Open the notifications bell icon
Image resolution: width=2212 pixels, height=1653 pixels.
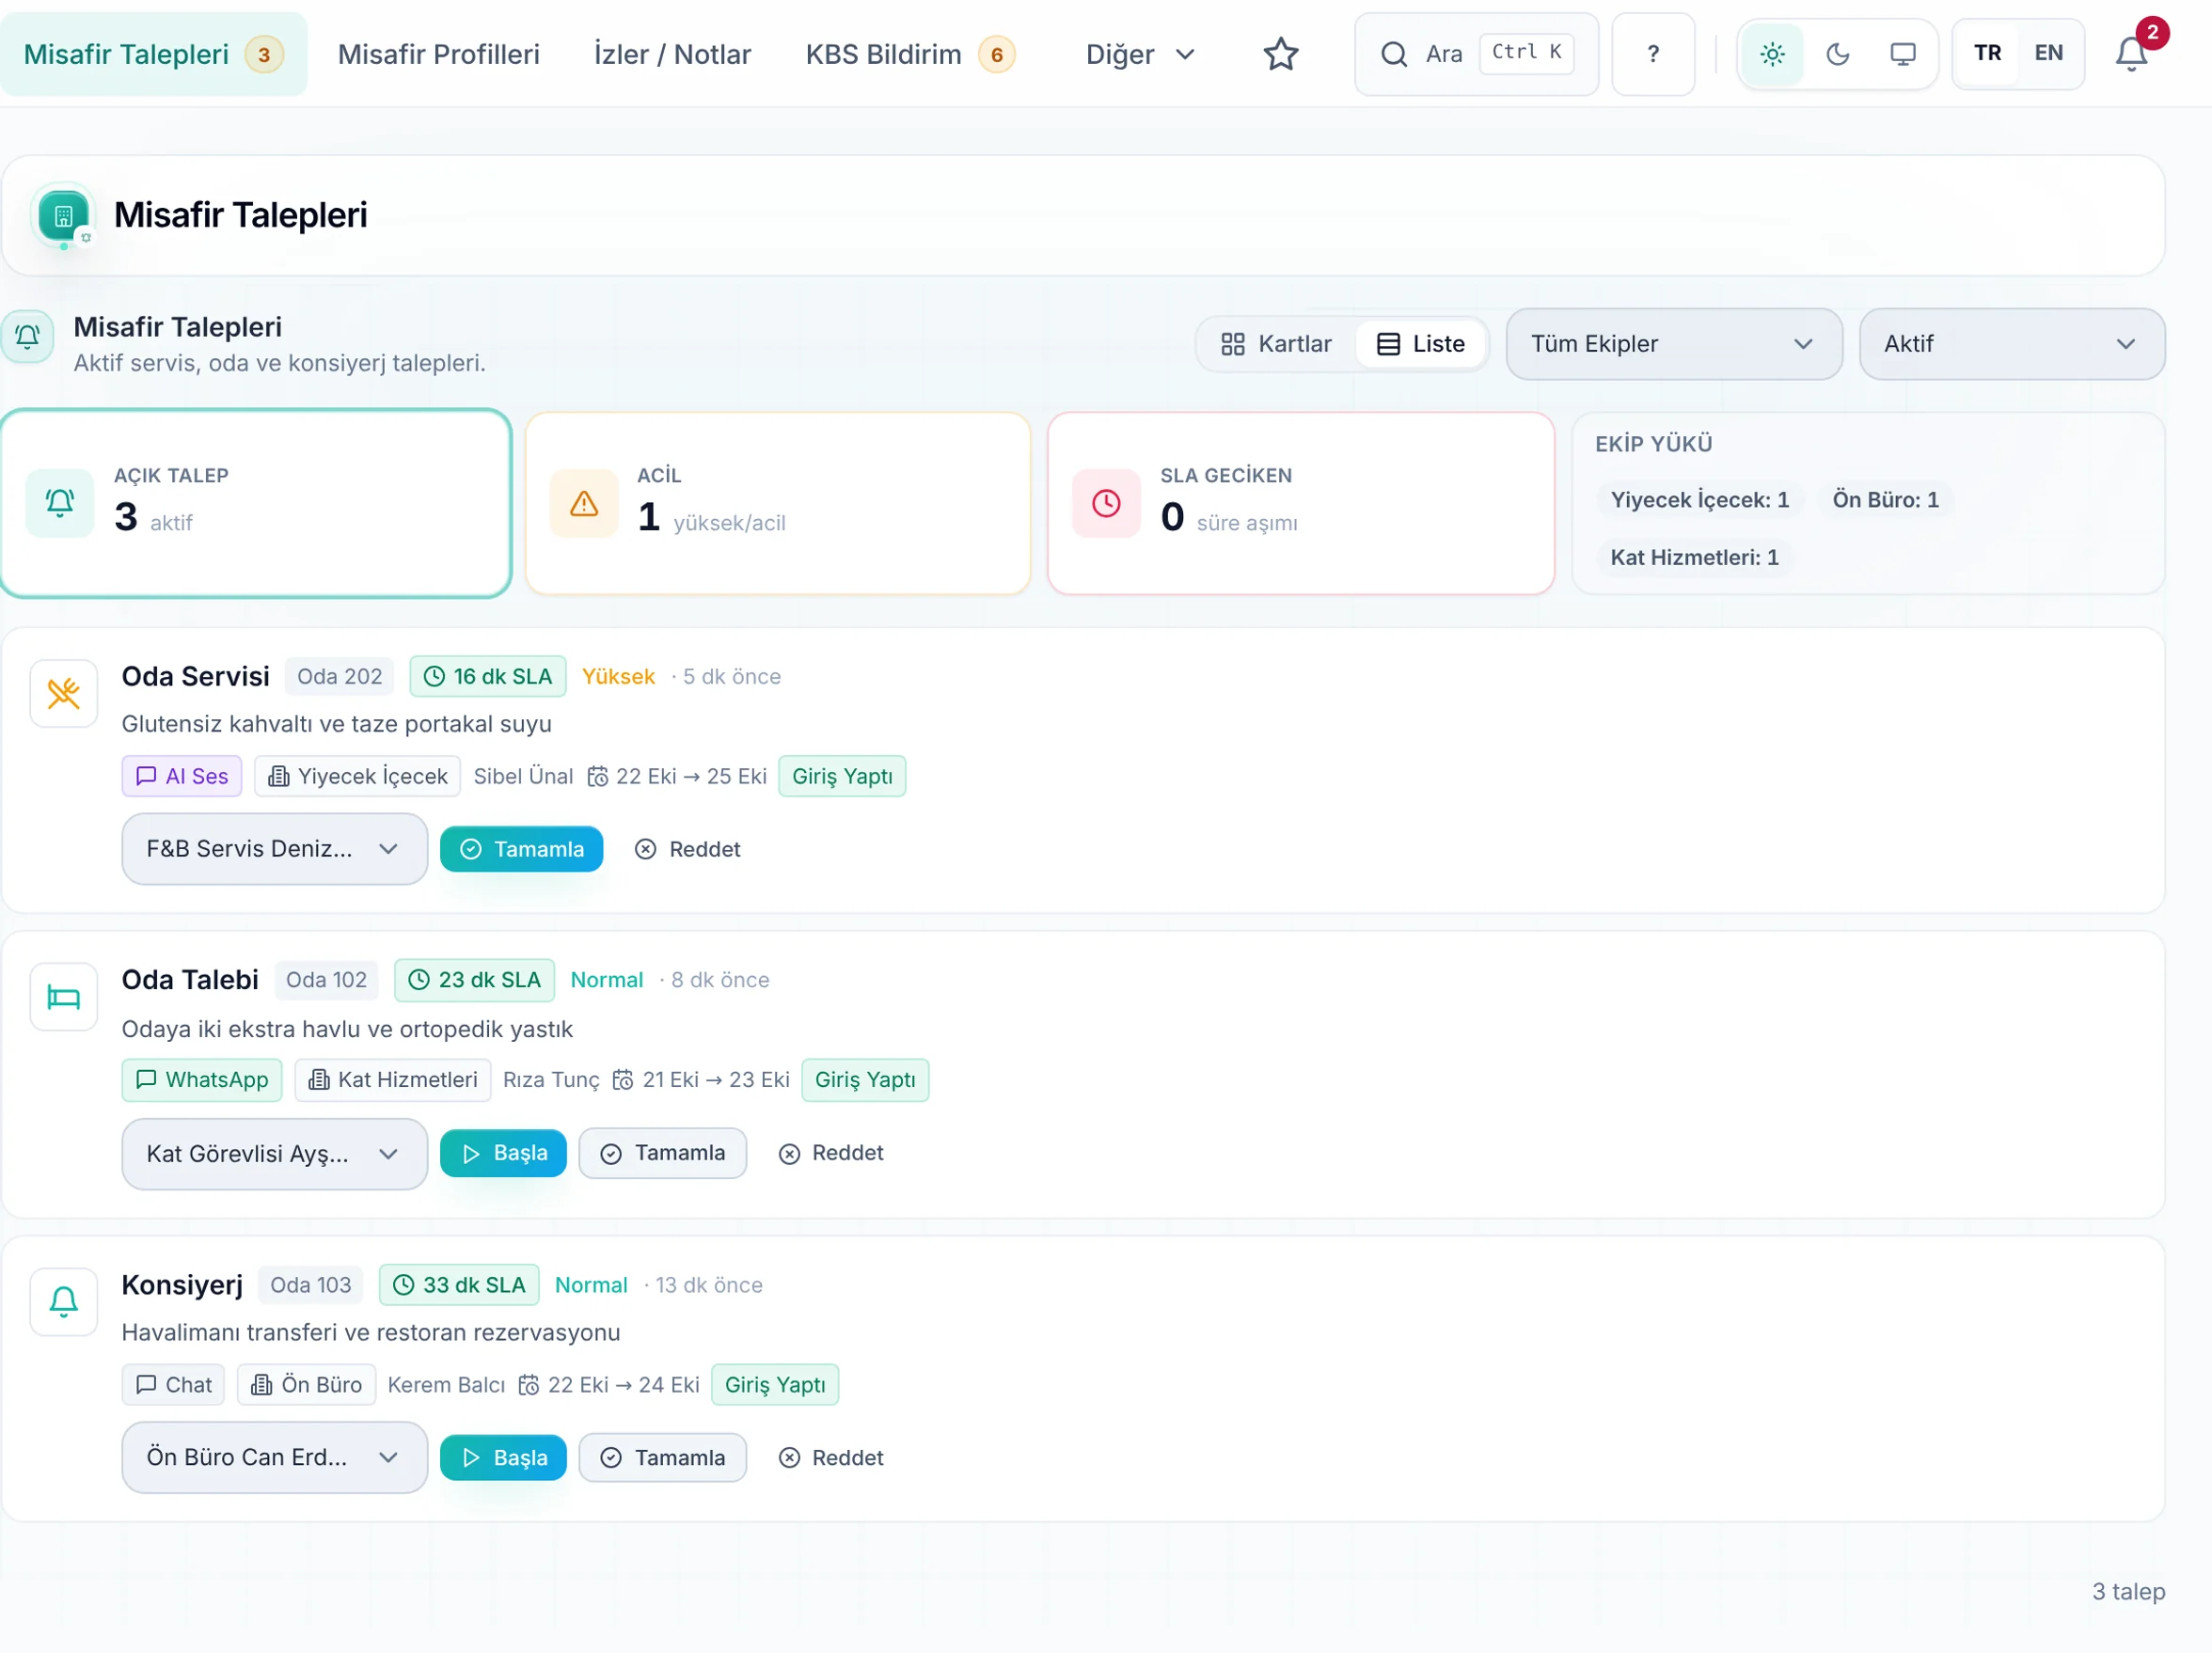(x=2131, y=53)
